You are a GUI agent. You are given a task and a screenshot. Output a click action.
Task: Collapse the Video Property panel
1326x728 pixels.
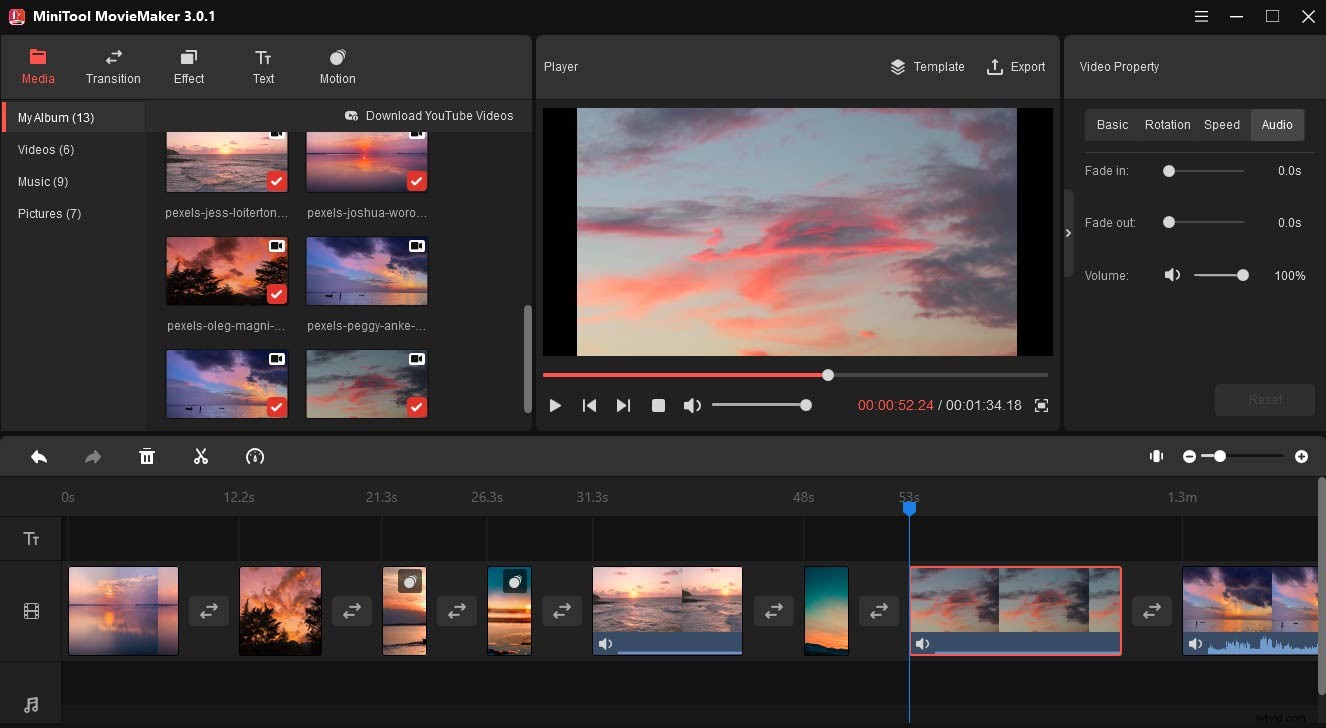point(1068,232)
